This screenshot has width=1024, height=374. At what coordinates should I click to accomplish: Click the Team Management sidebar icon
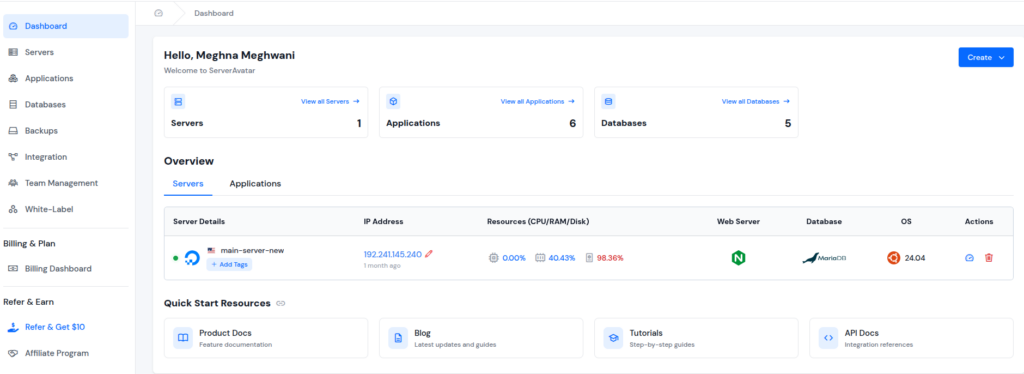coord(13,183)
